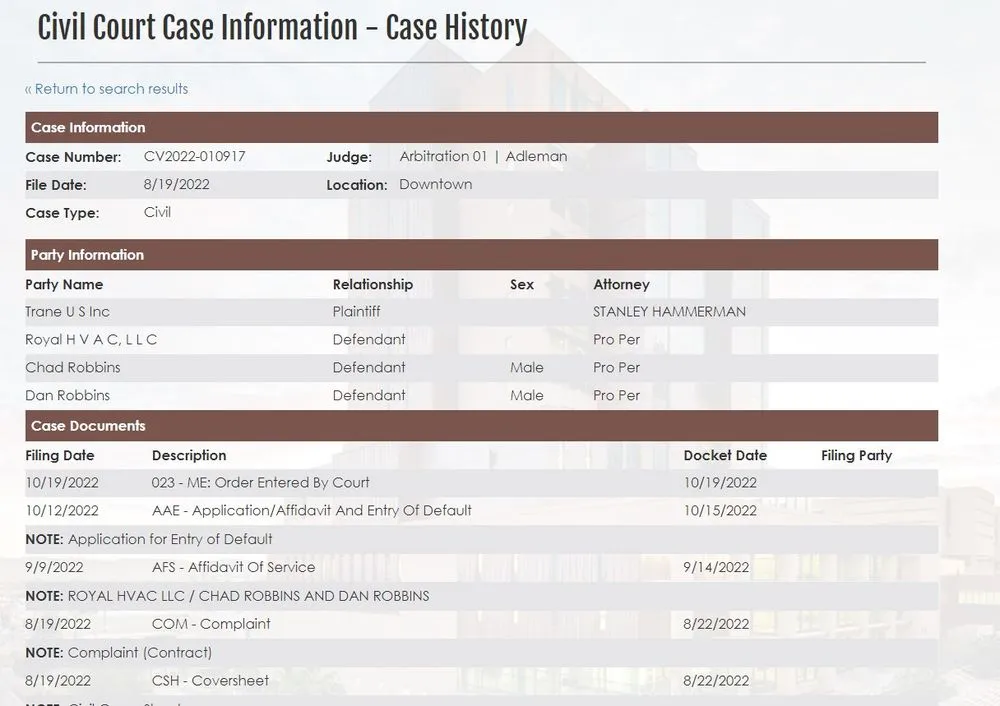Image resolution: width=1000 pixels, height=706 pixels.
Task: Open the CSH - Coversheet entry
Action: coord(210,681)
